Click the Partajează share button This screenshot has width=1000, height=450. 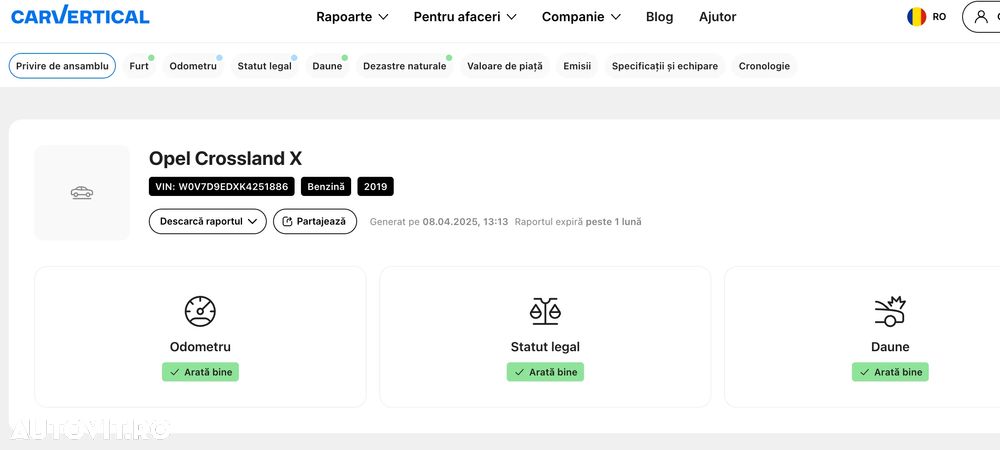click(x=315, y=221)
